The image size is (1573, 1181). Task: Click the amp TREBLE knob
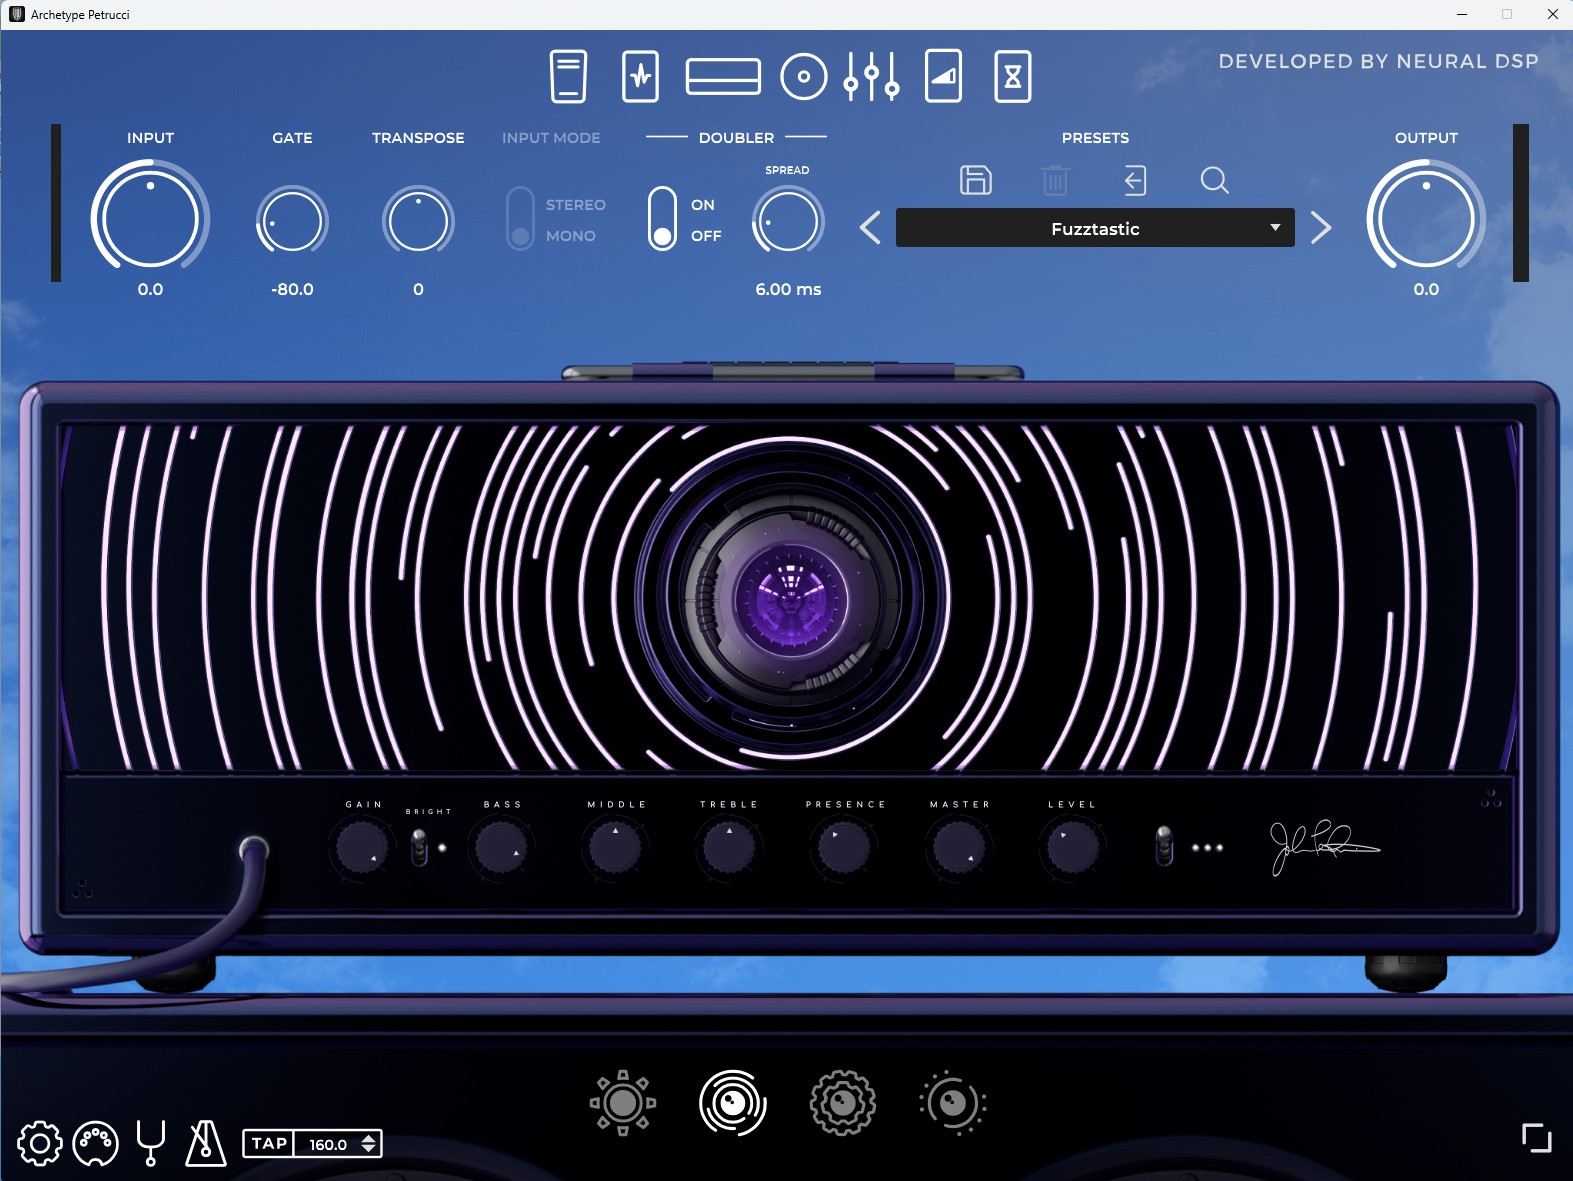pos(729,848)
